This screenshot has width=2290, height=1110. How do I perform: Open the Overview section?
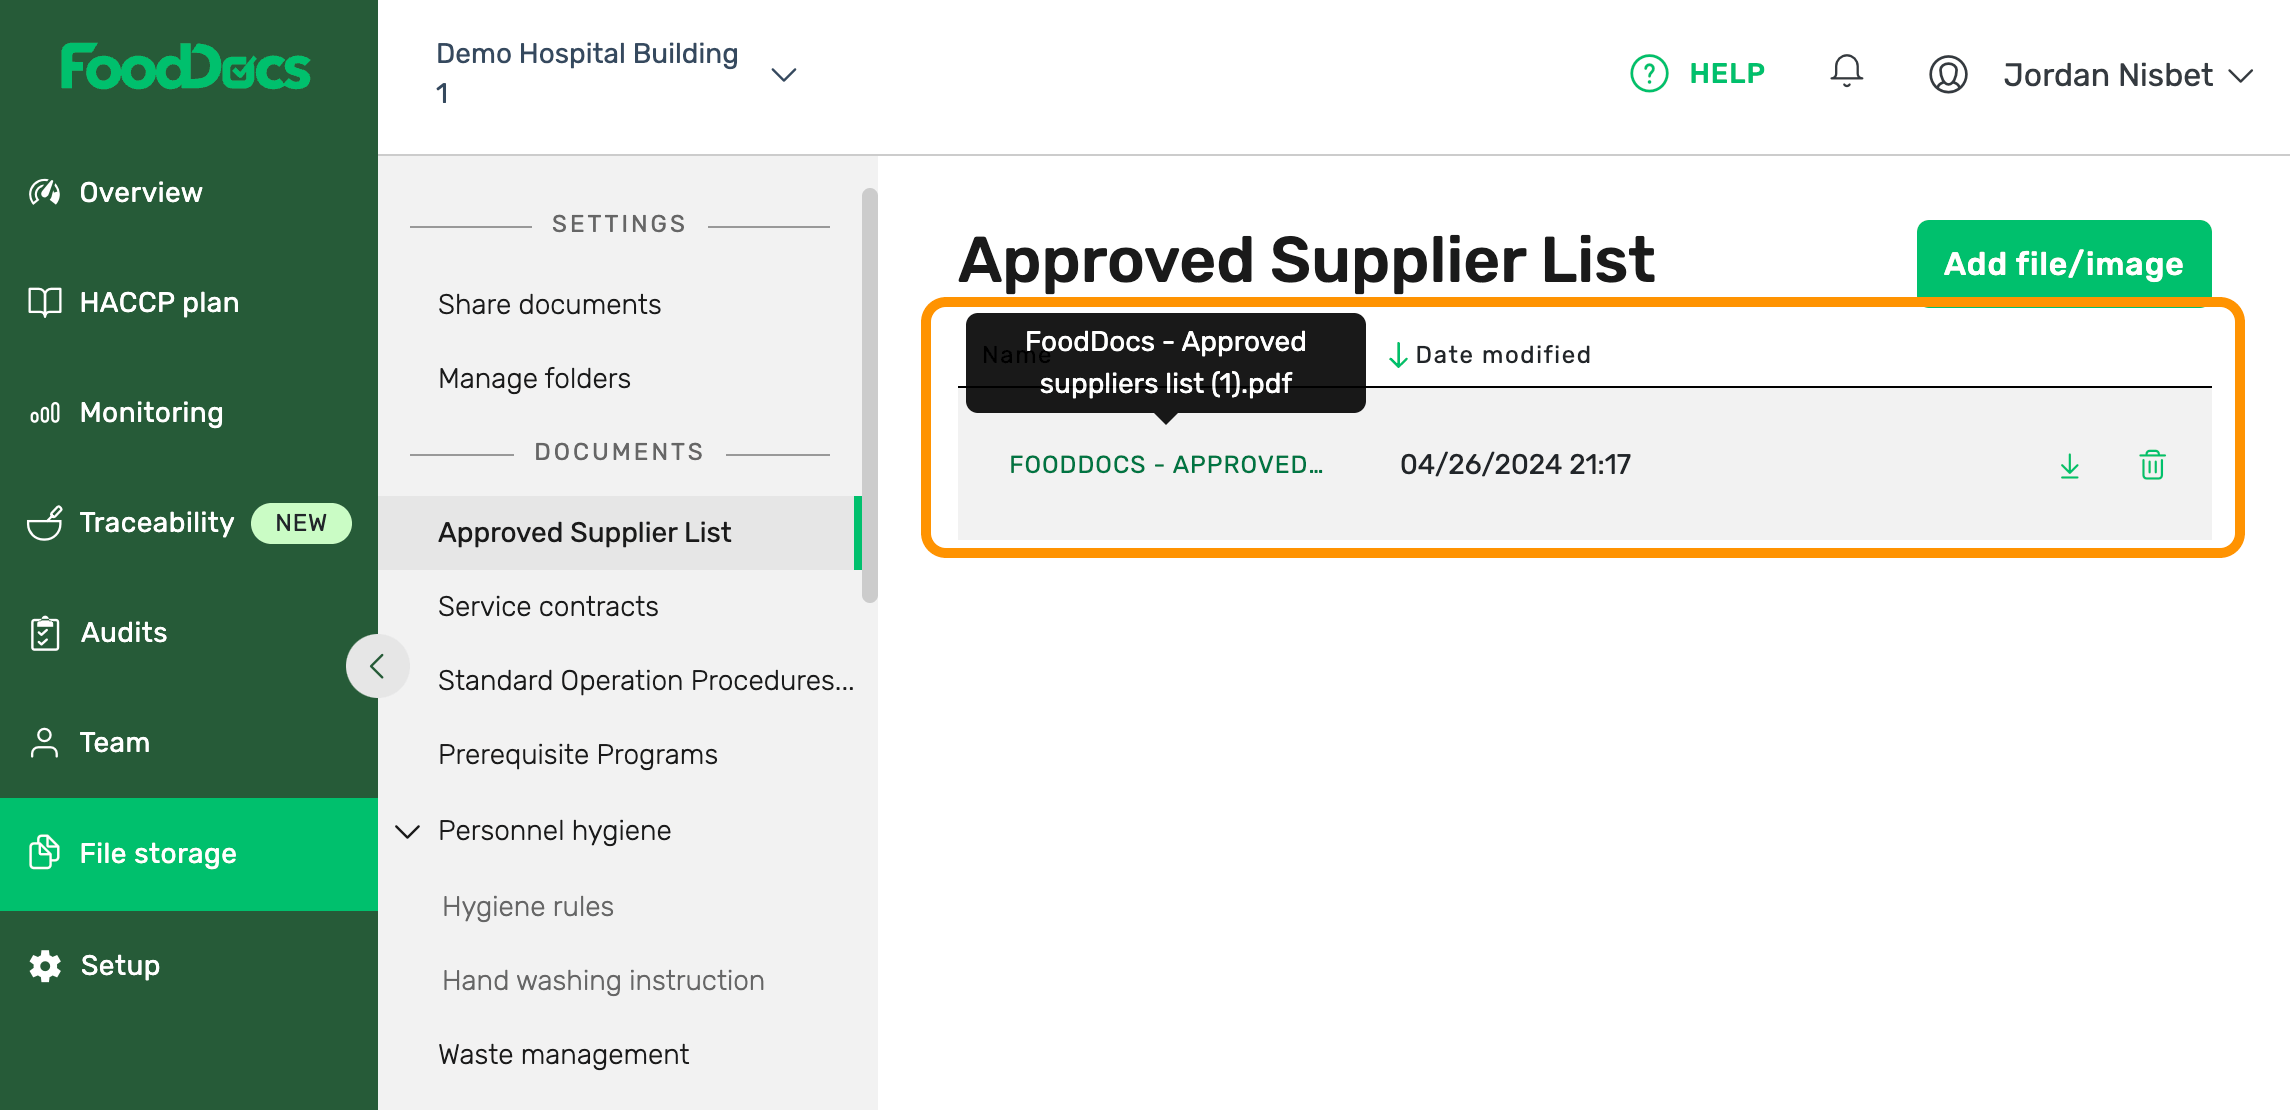[140, 191]
